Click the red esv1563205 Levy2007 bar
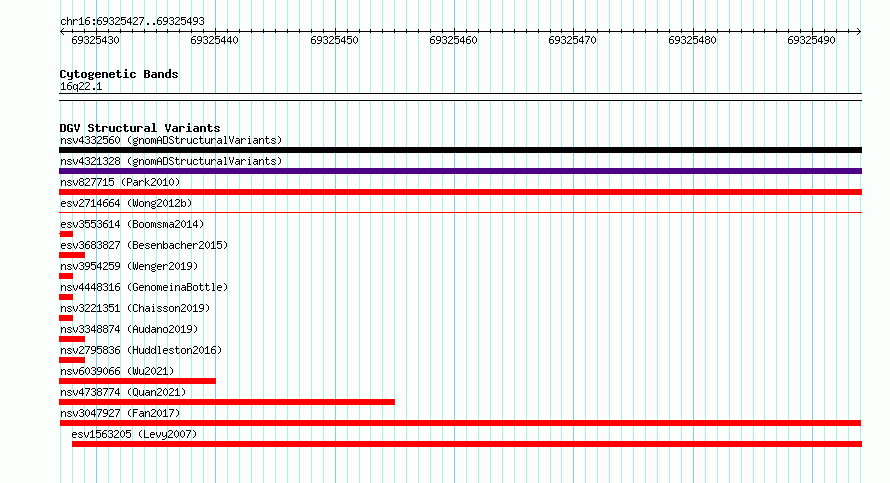The width and height of the screenshot is (890, 483). coord(467,444)
